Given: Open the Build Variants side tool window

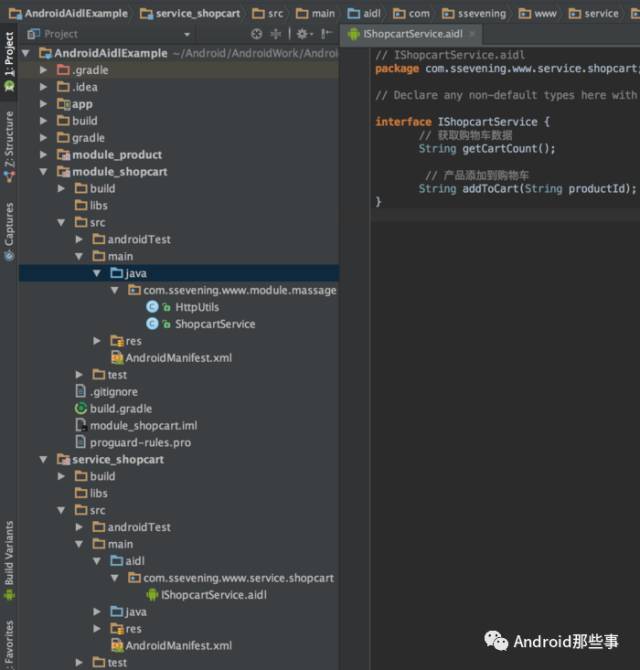Looking at the screenshot, I should (9, 560).
